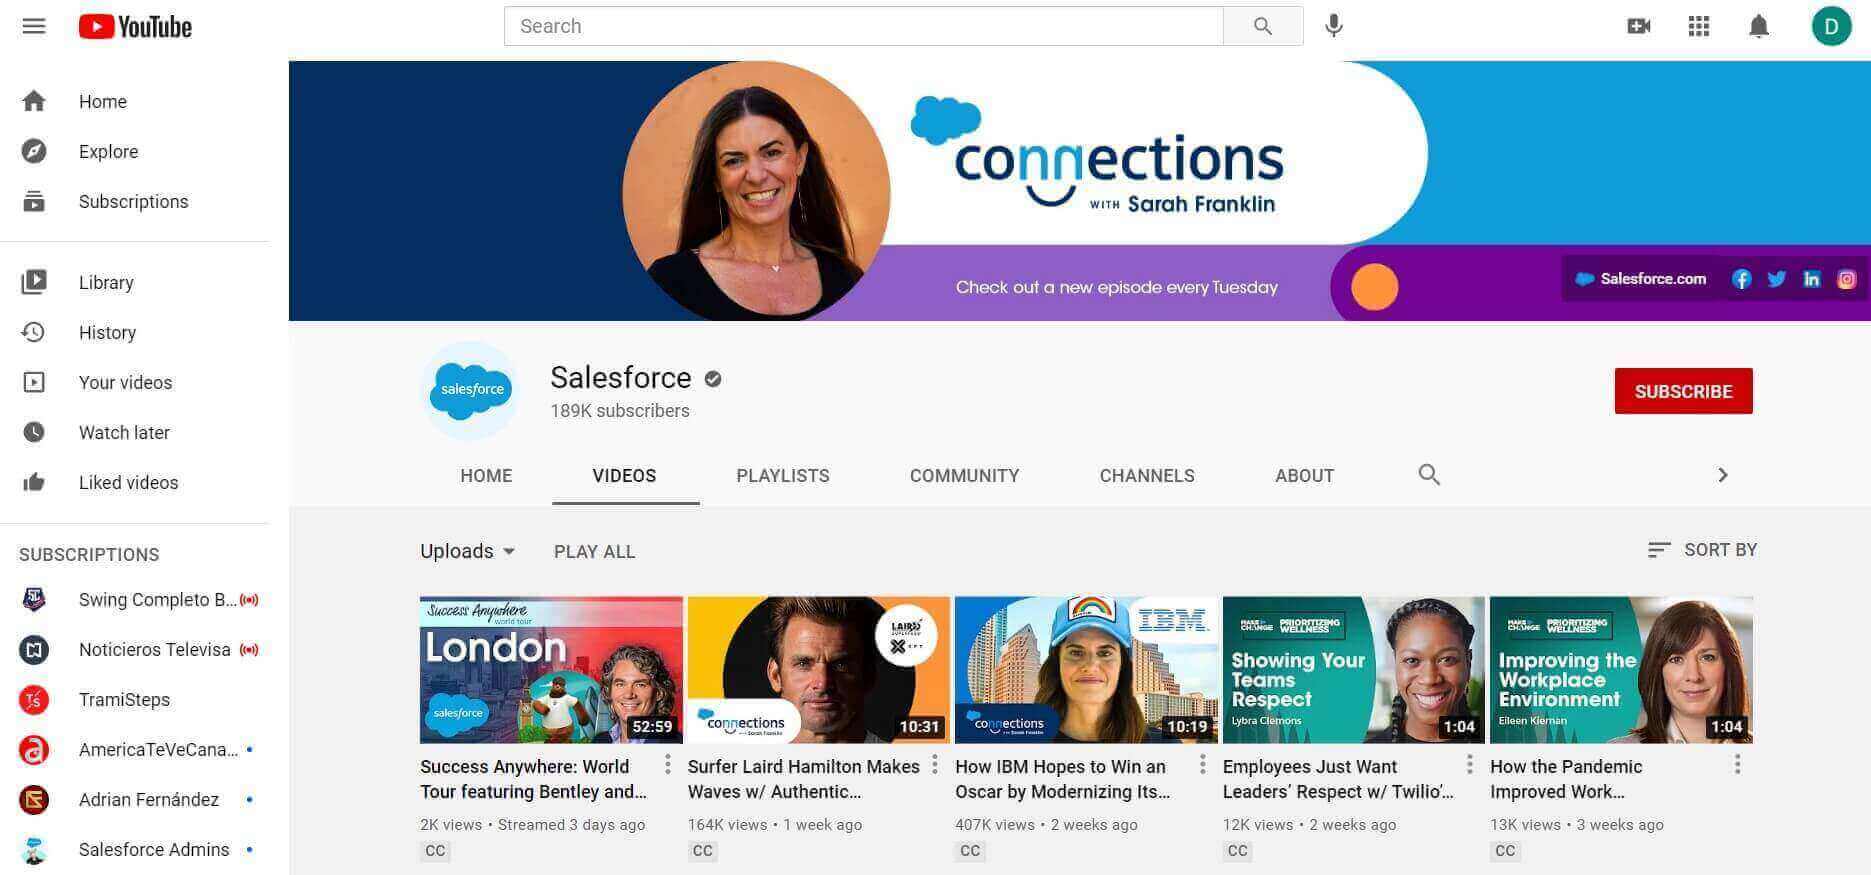Click the red Subscribe button
1871x875 pixels.
(x=1683, y=391)
